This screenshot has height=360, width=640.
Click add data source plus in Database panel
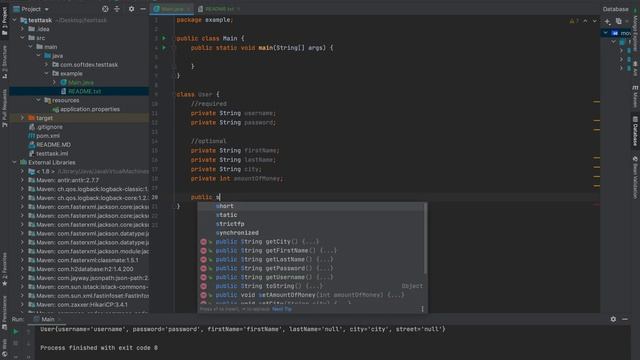click(607, 21)
